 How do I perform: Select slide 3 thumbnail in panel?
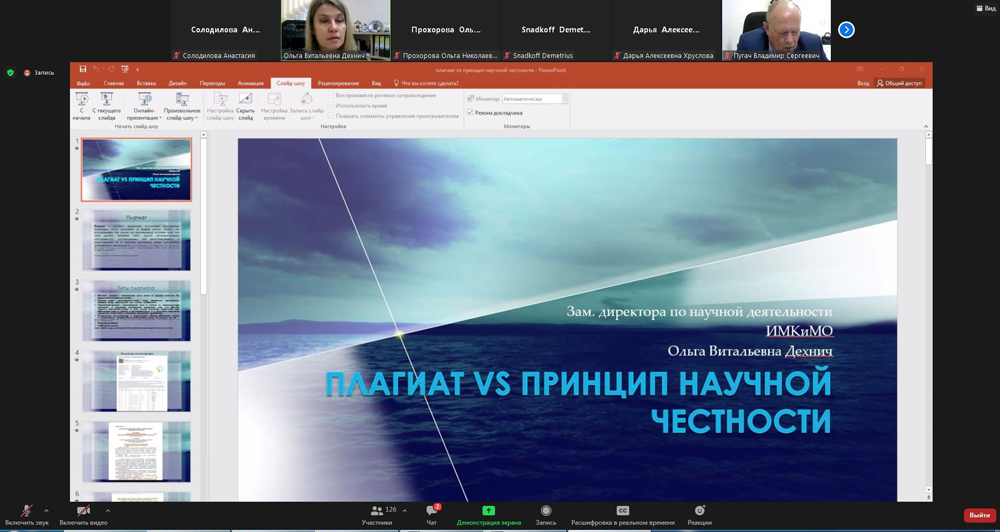[136, 310]
